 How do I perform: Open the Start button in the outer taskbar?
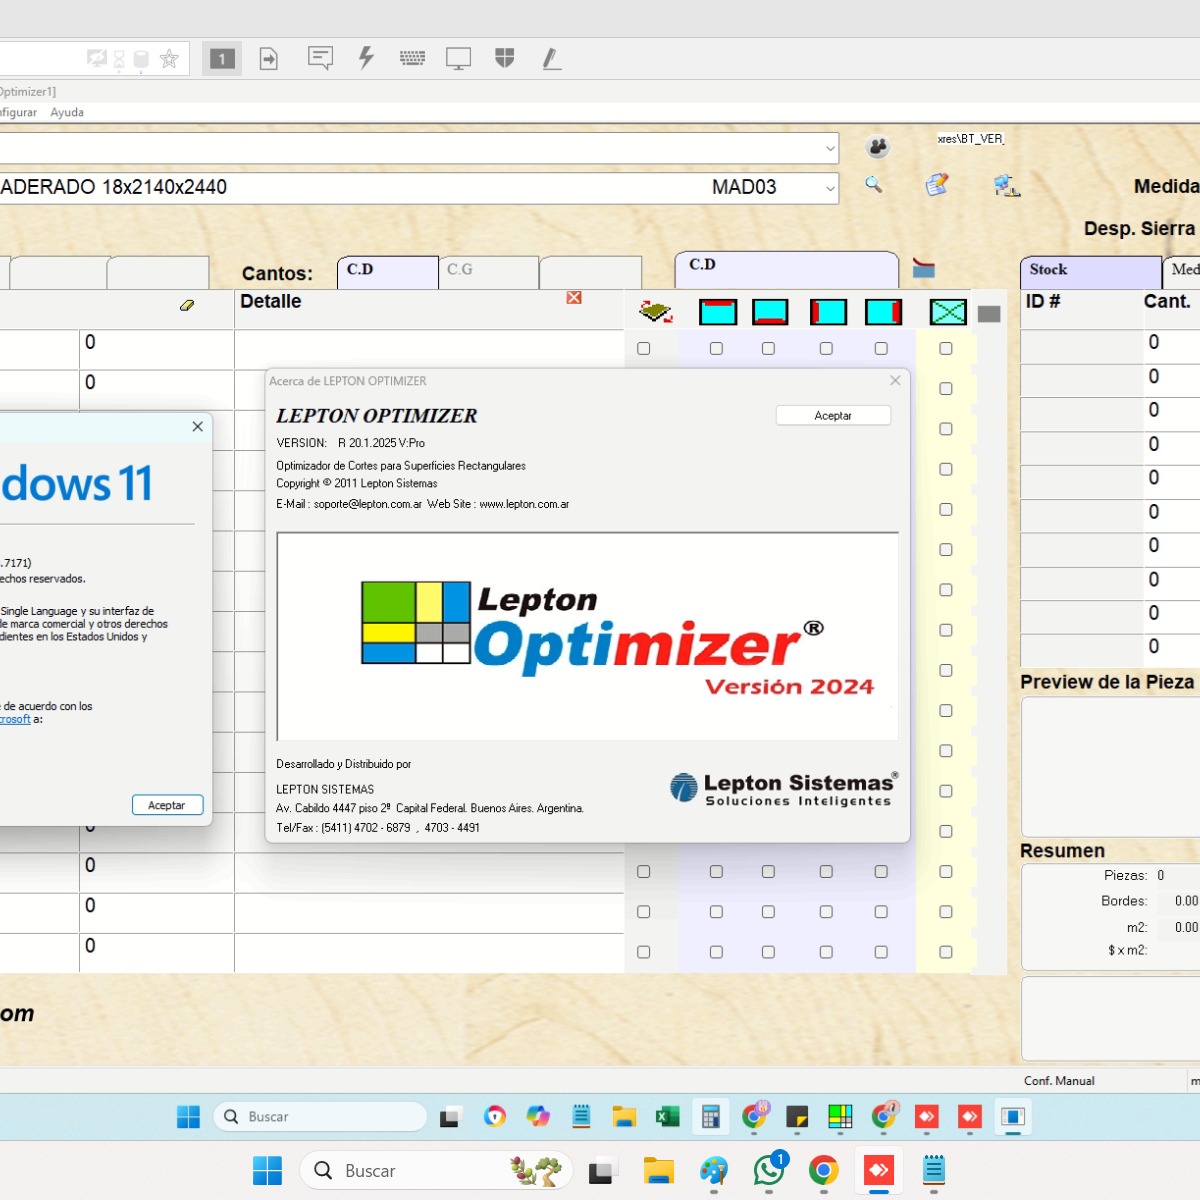click(267, 1170)
